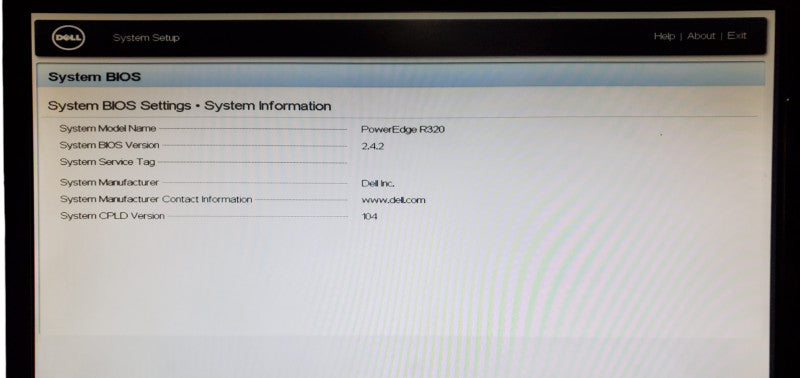
Task: Select the System CPLD Version label
Action: (x=112, y=216)
